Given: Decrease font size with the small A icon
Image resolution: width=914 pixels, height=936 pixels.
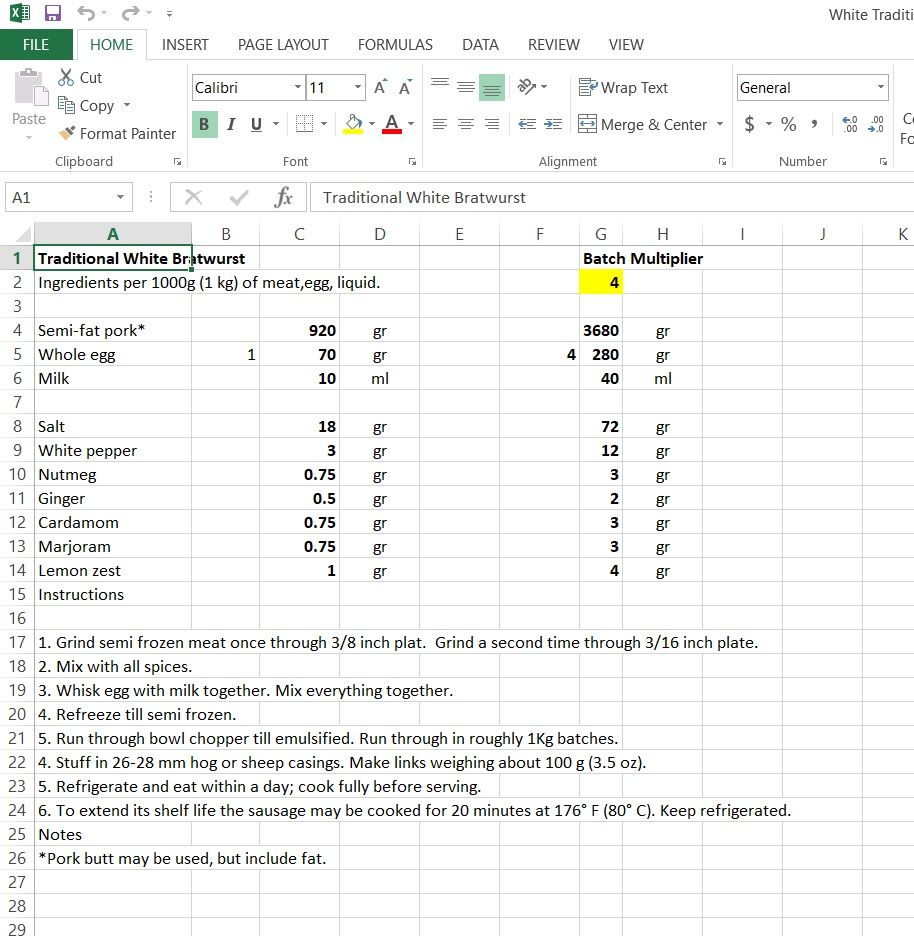Looking at the screenshot, I should [x=405, y=87].
